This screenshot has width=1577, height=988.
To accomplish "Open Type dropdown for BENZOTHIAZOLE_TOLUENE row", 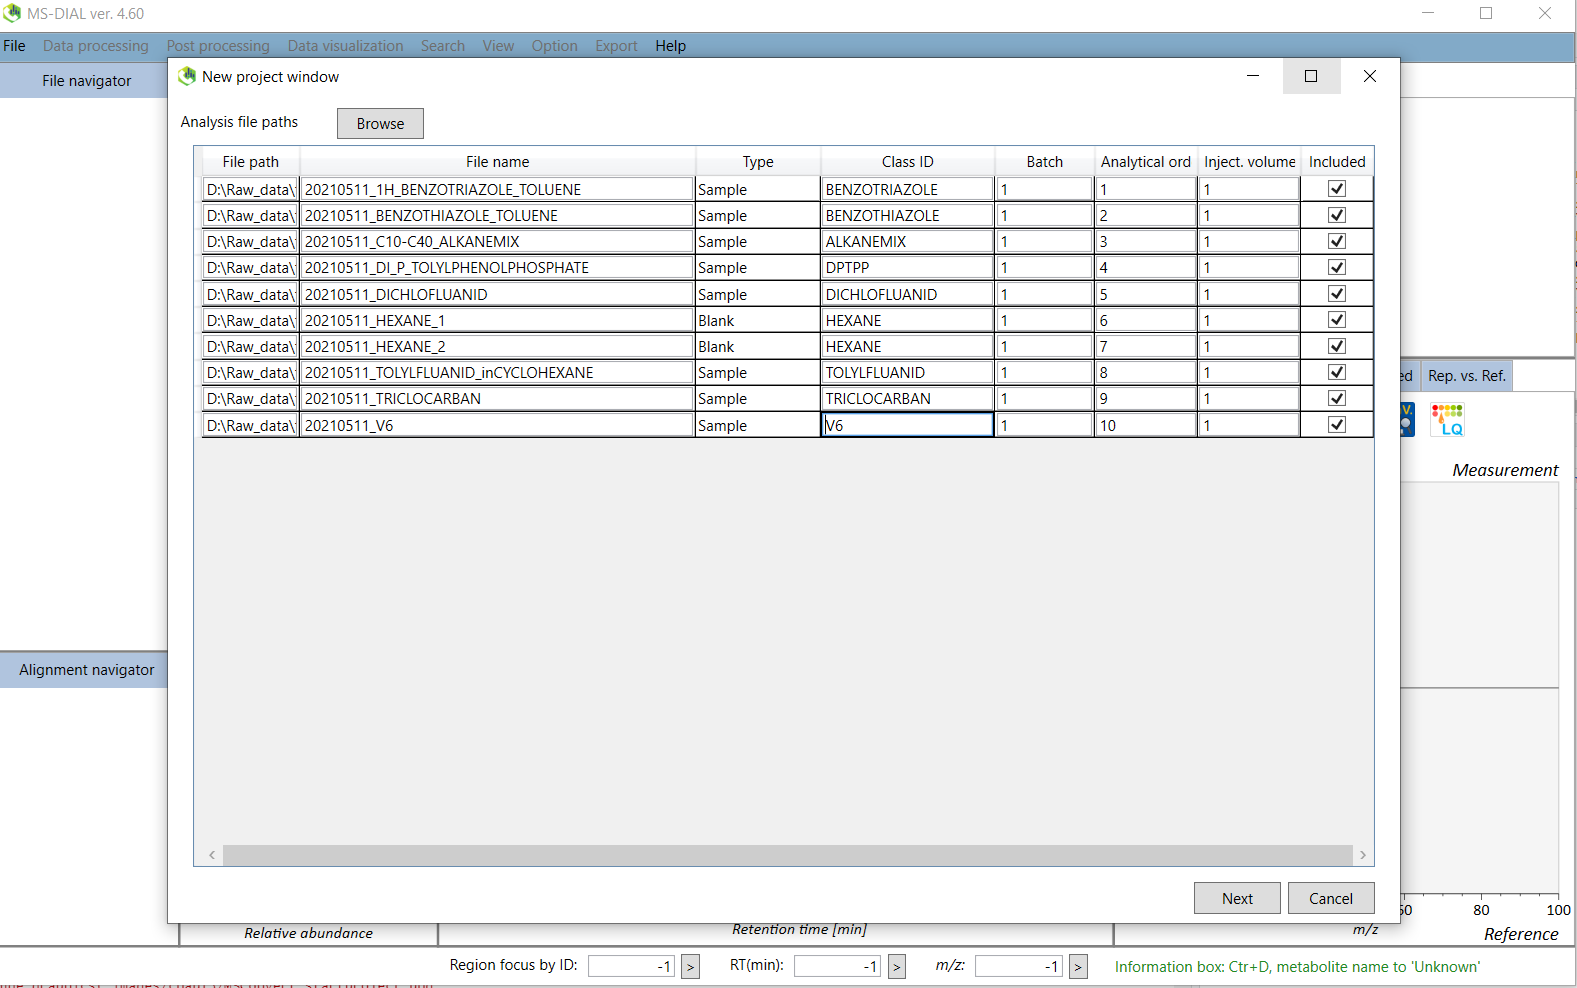I will (757, 215).
